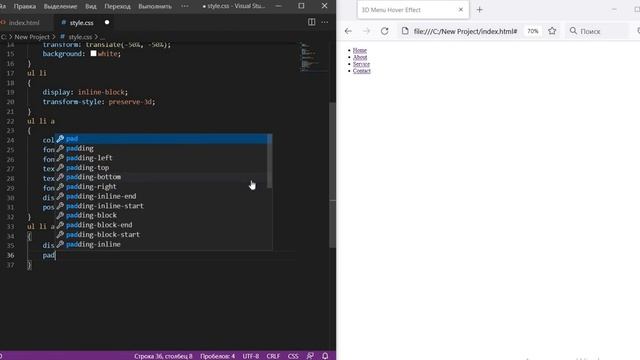Screen dimensions: 640x360
Task: Bookmark this page with the star icon
Action: click(x=552, y=31)
